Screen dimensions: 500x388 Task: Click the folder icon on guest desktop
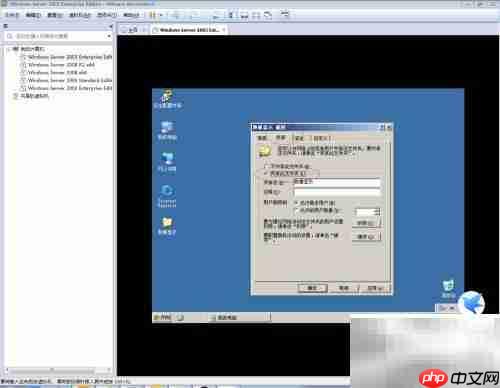(x=167, y=226)
